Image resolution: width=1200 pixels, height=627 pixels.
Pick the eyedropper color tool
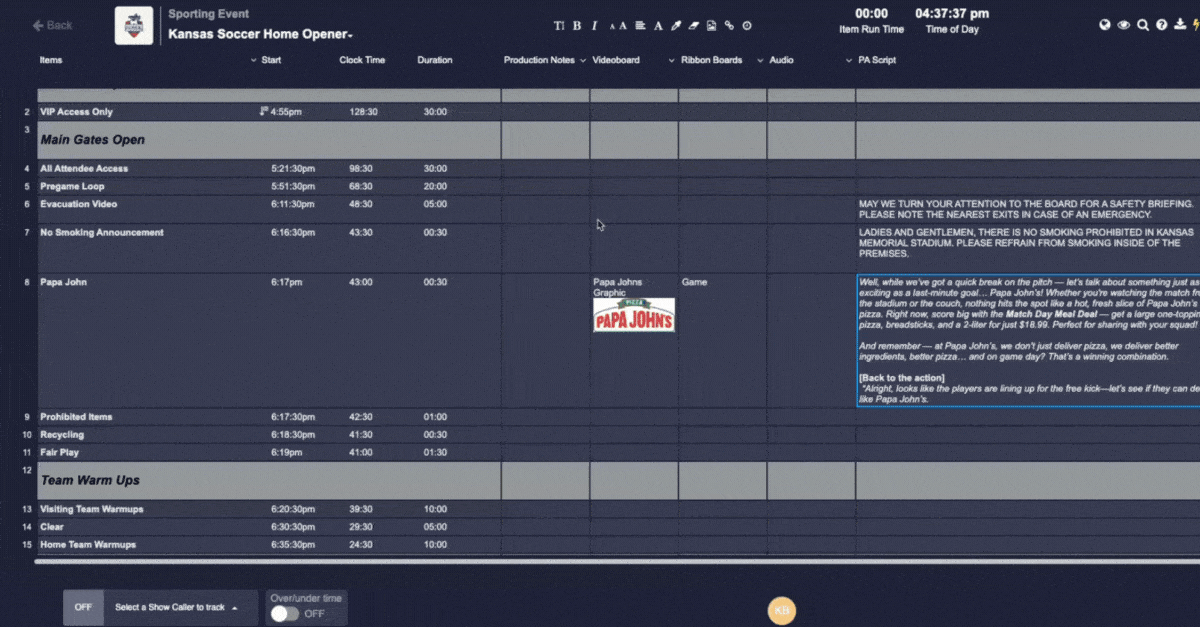point(676,26)
